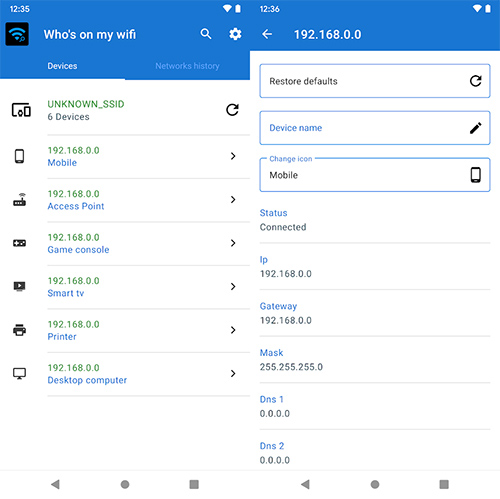The width and height of the screenshot is (500, 499).
Task: Open the Mobile device entry
Action: pos(125,156)
